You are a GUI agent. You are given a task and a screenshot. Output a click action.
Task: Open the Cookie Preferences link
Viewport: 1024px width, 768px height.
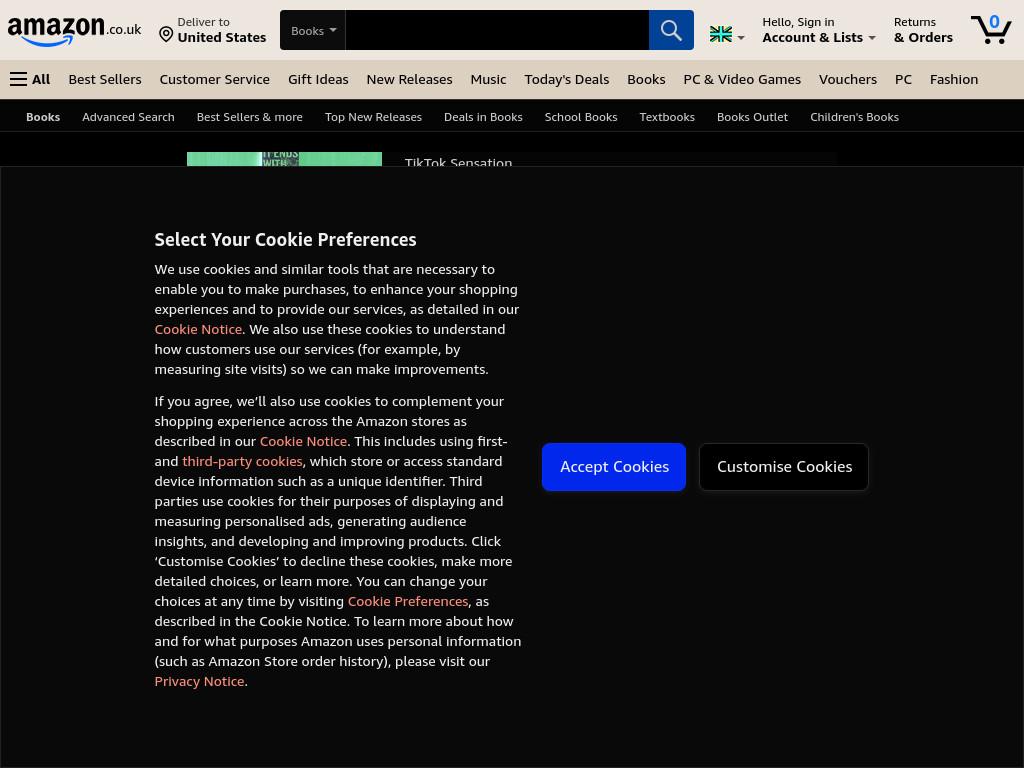408,601
